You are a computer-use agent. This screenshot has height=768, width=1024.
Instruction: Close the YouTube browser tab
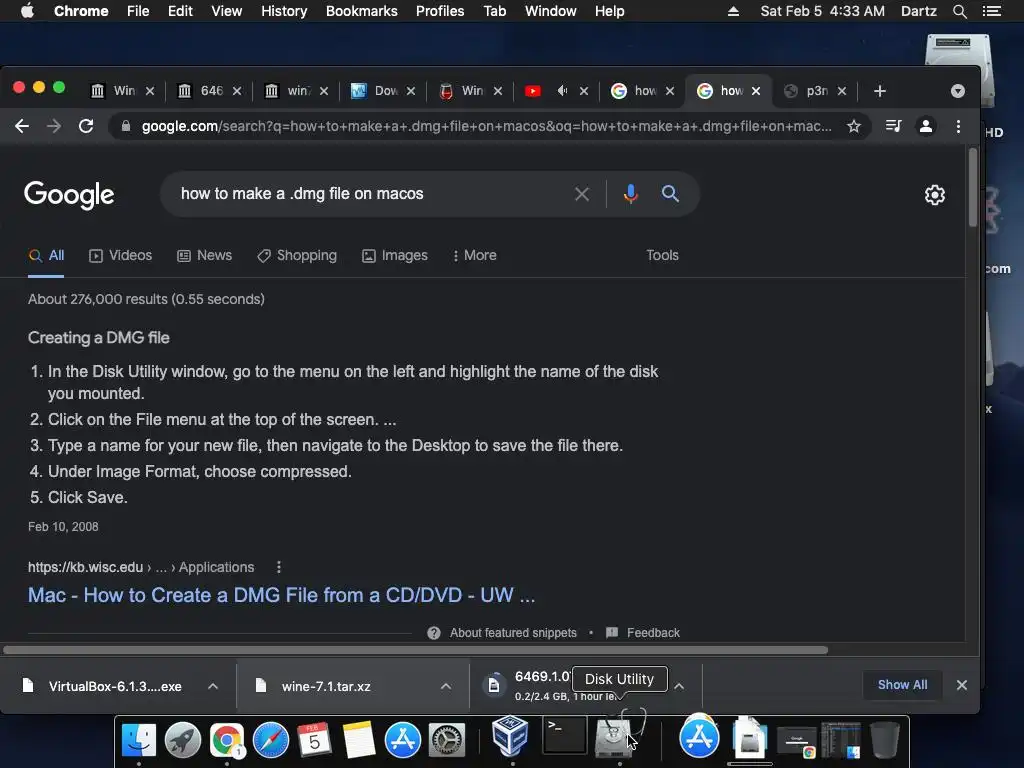tap(584, 91)
